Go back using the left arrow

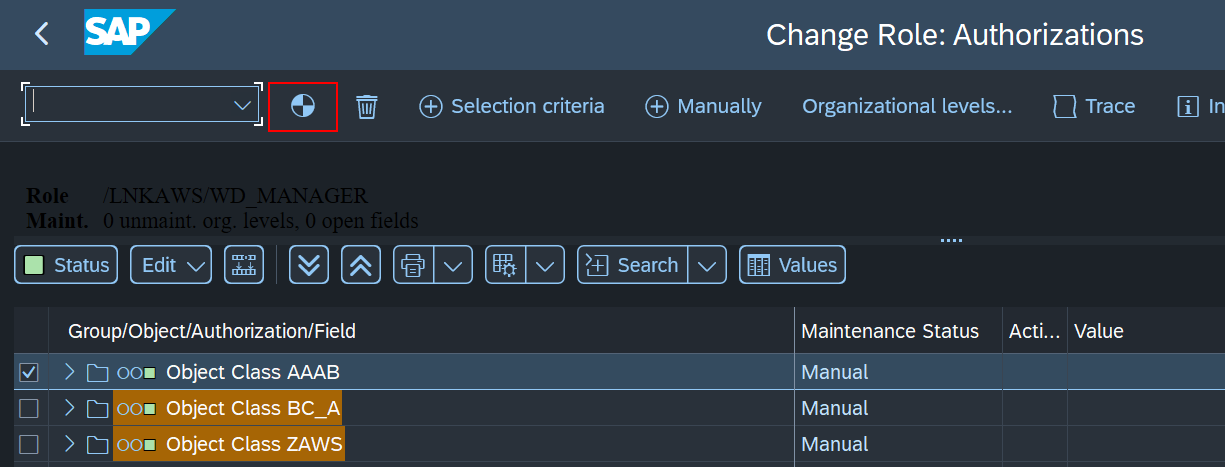coord(41,34)
